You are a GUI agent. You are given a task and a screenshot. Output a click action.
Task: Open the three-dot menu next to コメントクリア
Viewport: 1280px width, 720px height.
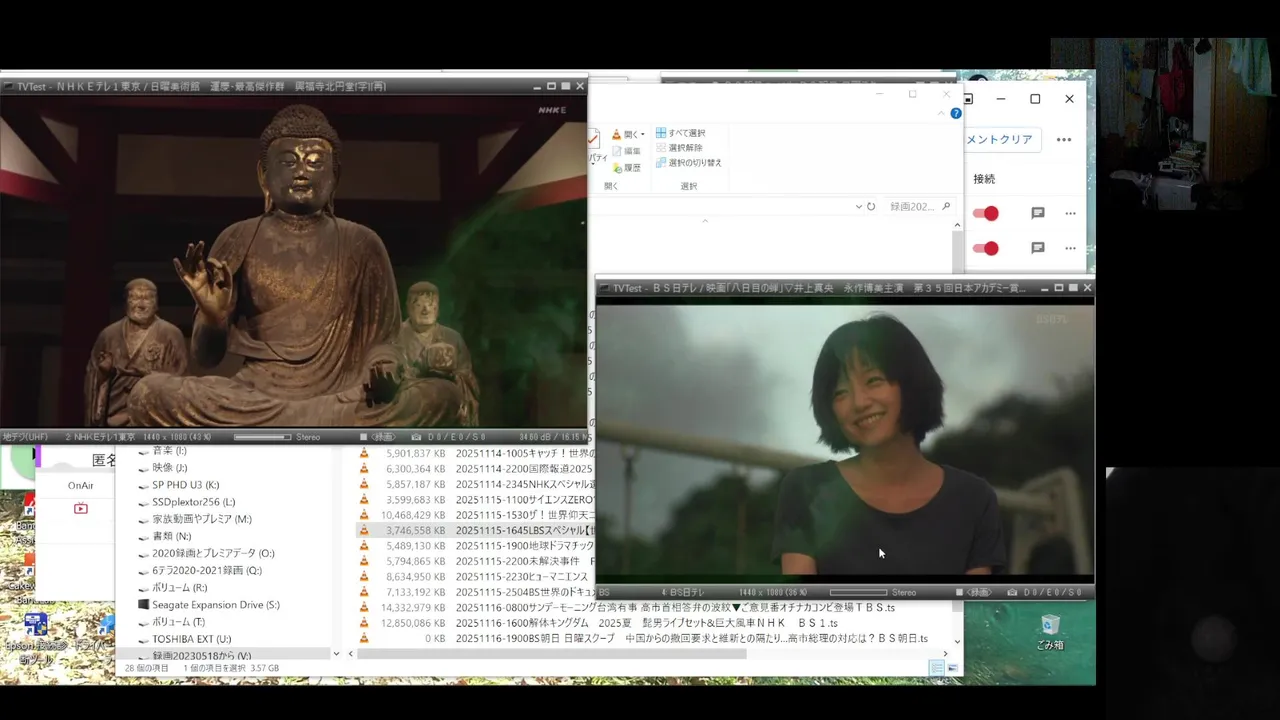tap(1064, 139)
